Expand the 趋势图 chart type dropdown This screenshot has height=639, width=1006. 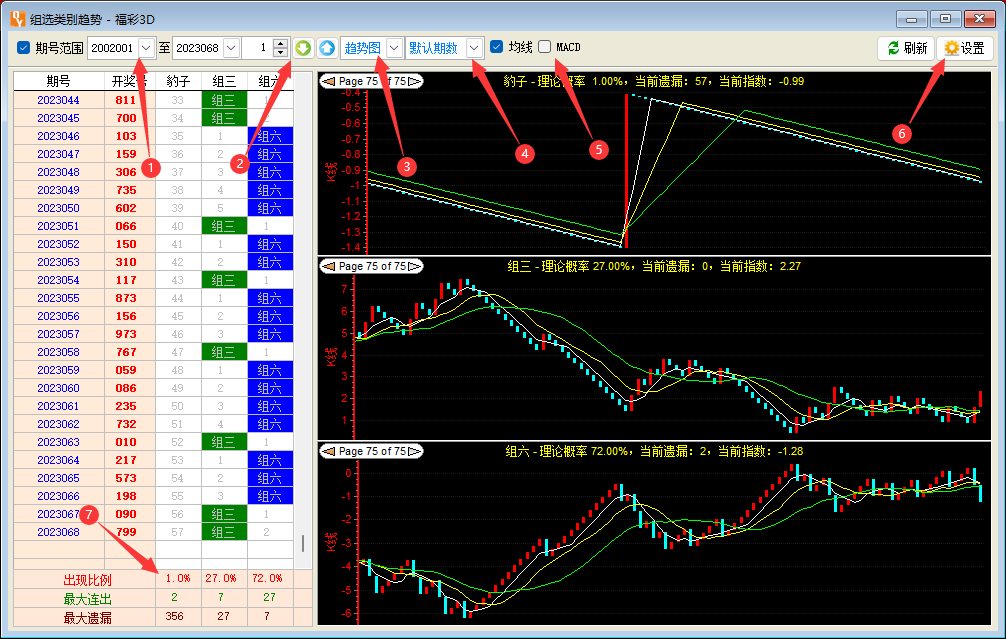pyautogui.click(x=394, y=48)
